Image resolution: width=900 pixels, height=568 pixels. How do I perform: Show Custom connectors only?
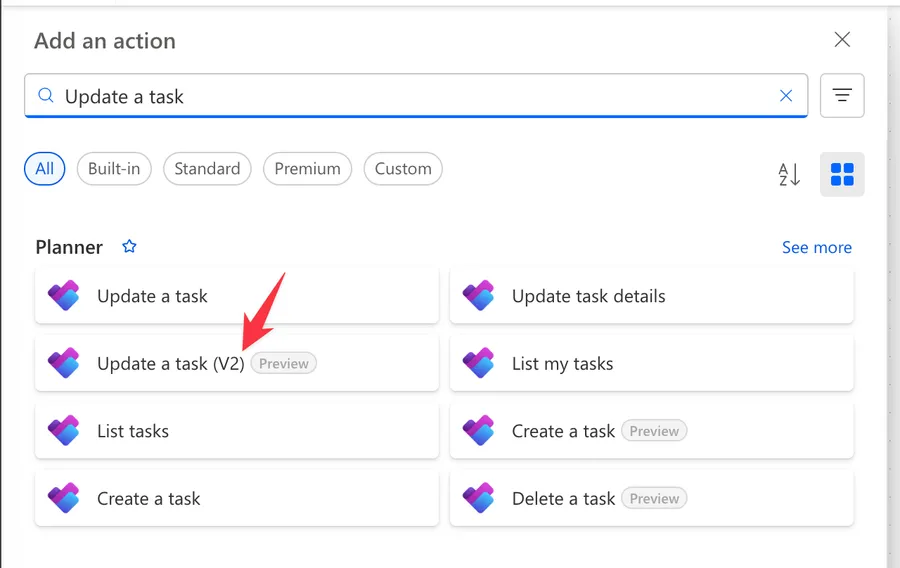pyautogui.click(x=403, y=169)
